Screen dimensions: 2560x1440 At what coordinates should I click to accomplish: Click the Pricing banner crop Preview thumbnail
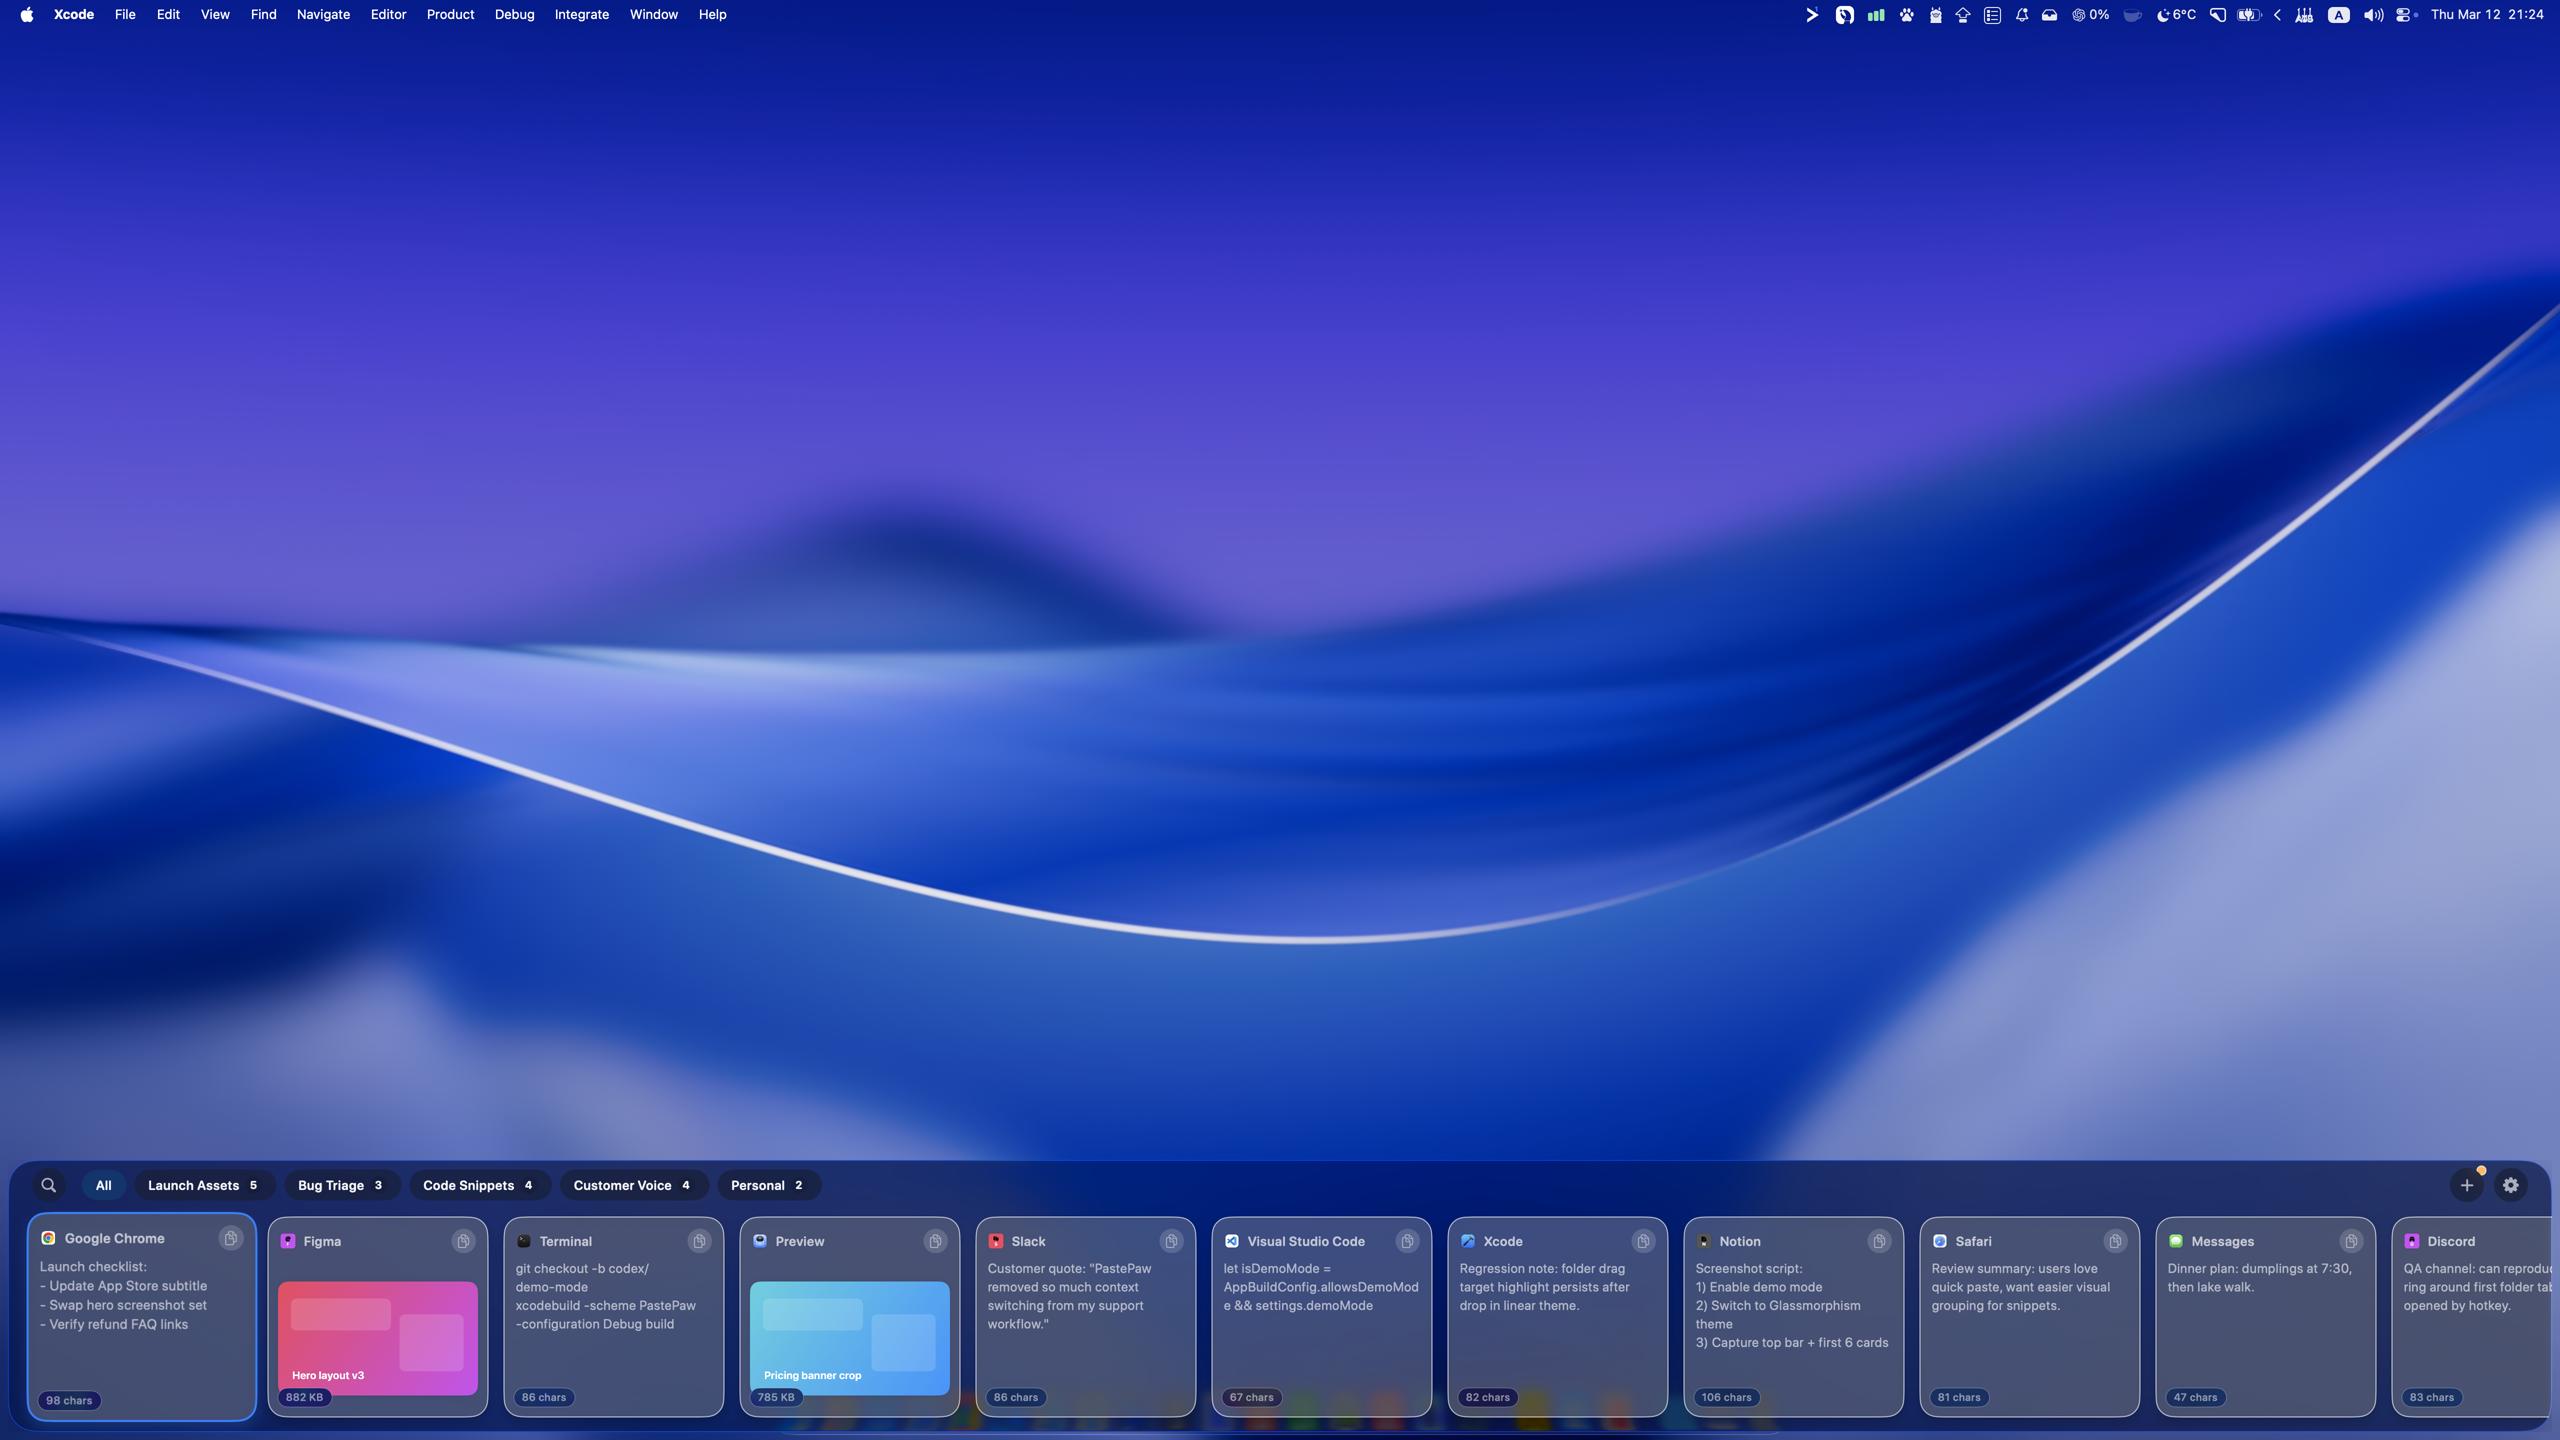coord(848,1338)
